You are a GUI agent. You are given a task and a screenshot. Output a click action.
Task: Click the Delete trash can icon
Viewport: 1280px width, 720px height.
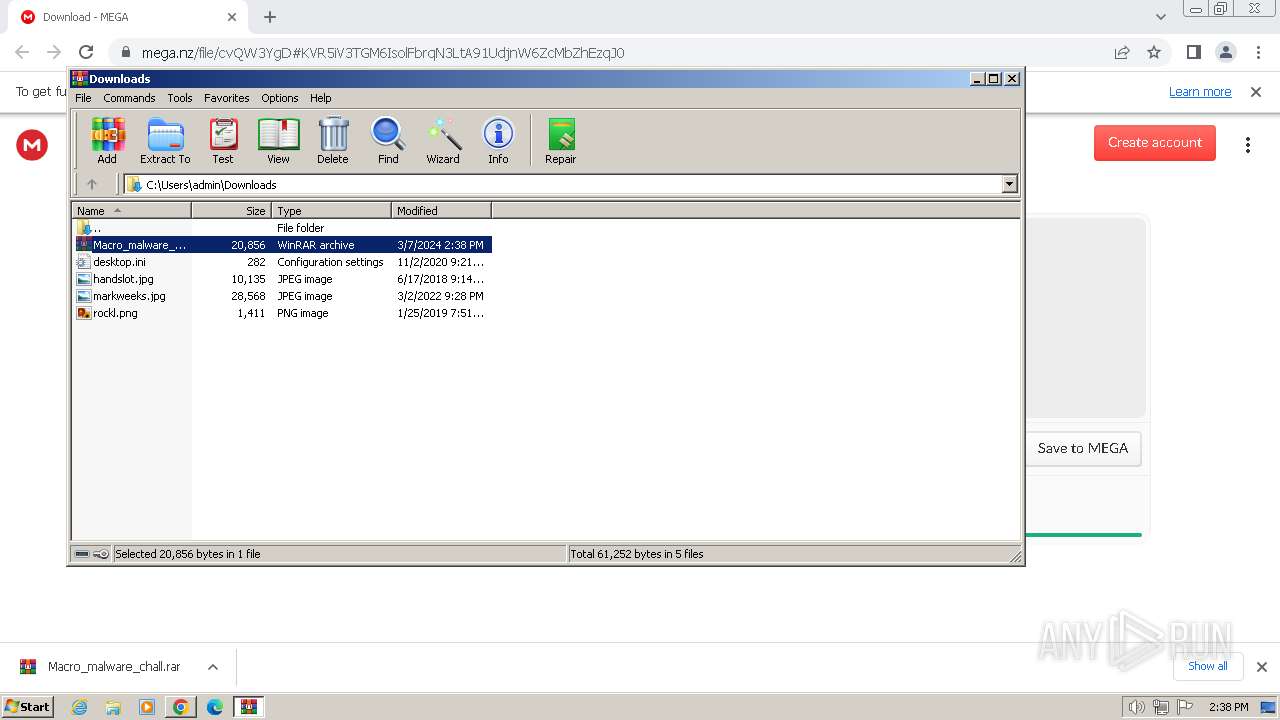click(333, 140)
